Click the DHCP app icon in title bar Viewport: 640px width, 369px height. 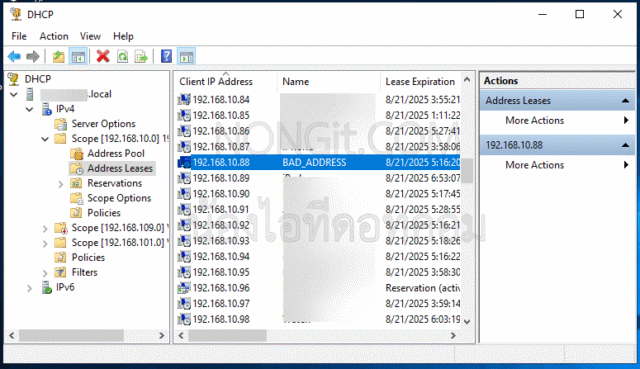tap(16, 14)
